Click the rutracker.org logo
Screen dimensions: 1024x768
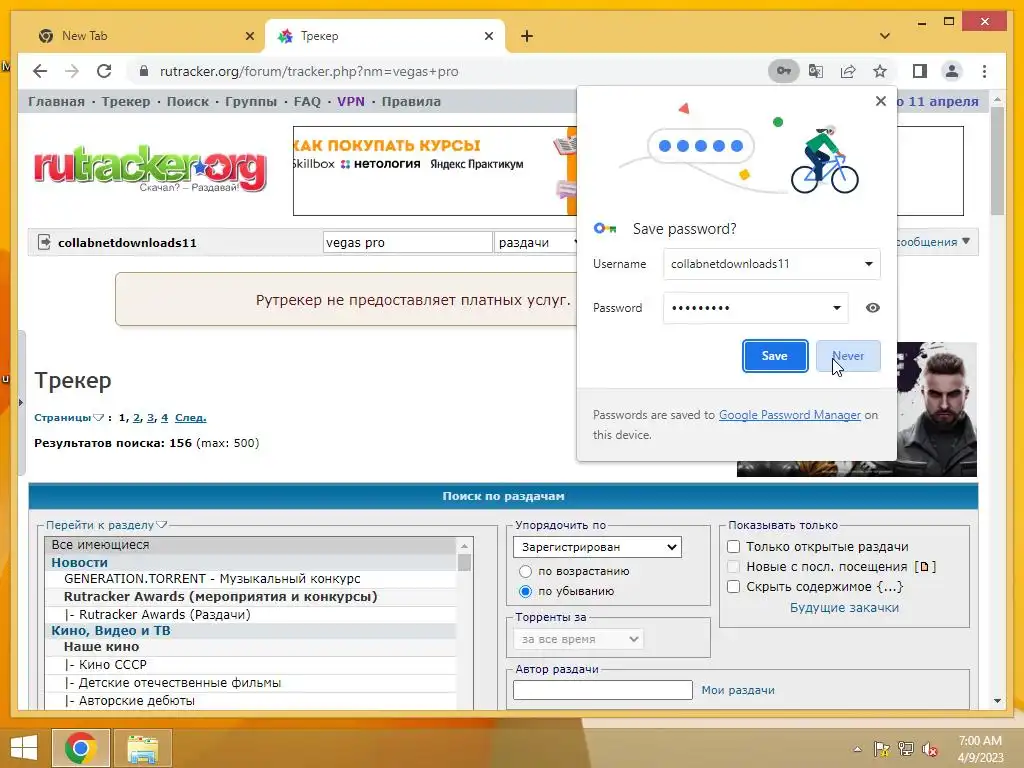tap(151, 170)
